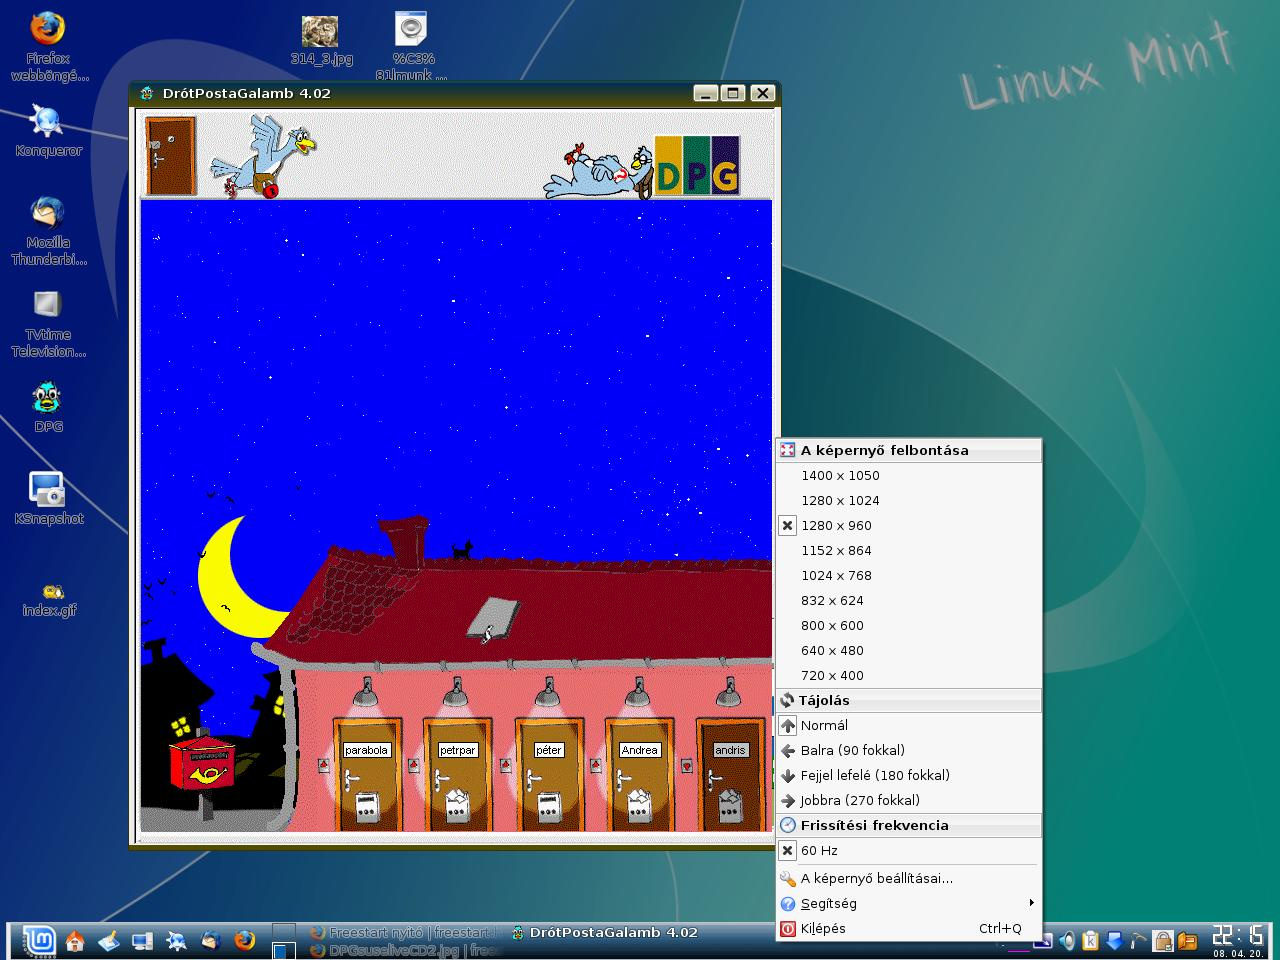
Task: Switch to Freestart nyitó taskbar entry
Action: click(x=402, y=932)
